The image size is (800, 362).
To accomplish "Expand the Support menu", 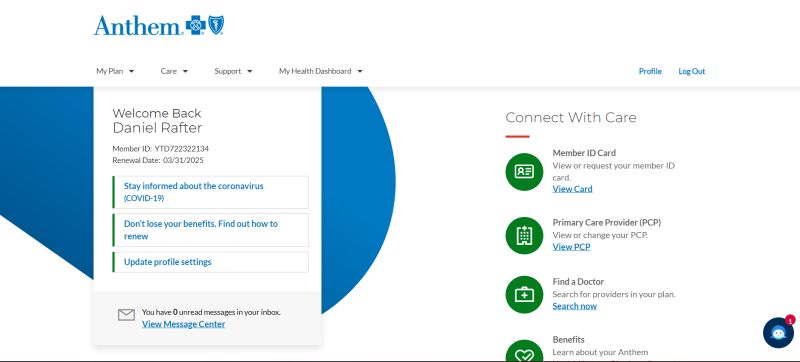I will tap(233, 71).
